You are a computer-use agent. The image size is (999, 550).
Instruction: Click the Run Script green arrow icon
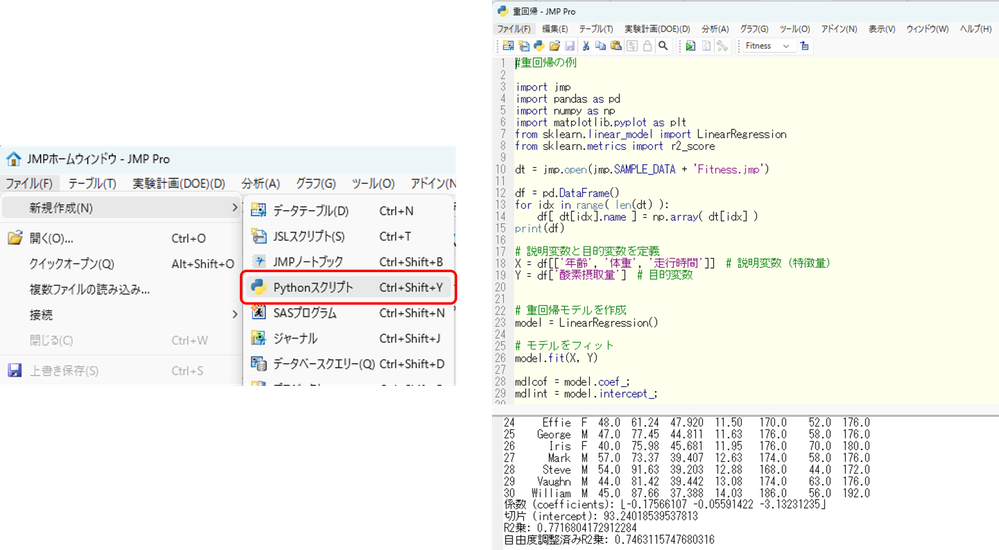691,46
